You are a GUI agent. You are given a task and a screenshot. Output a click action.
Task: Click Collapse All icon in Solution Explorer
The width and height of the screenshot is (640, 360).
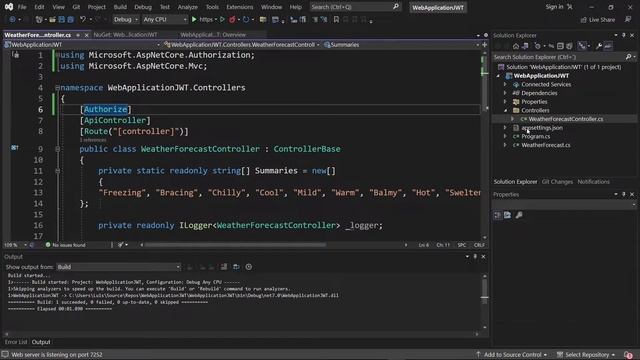point(560,46)
